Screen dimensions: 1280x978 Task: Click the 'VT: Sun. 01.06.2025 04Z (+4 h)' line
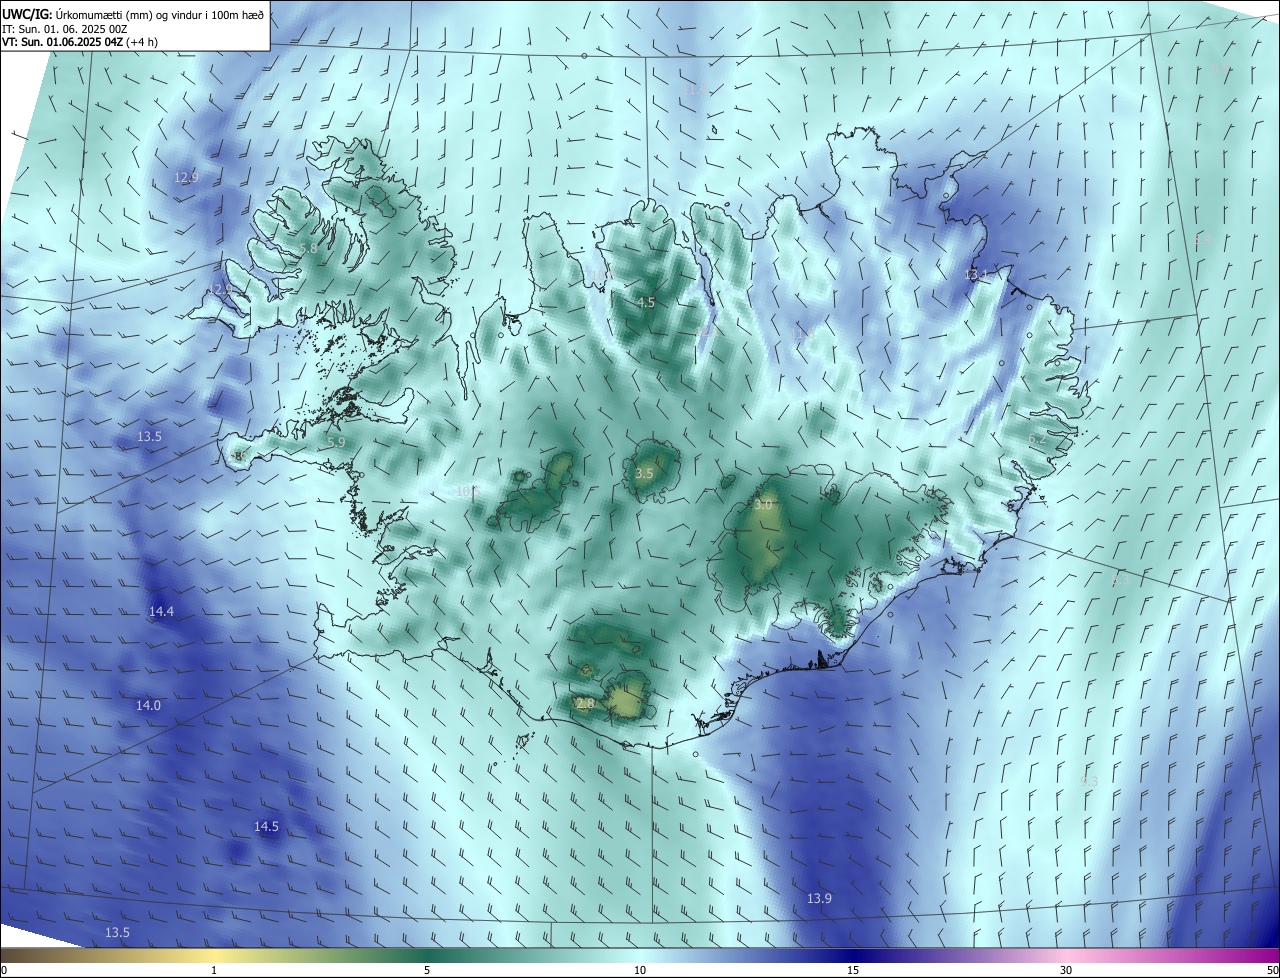coord(79,42)
